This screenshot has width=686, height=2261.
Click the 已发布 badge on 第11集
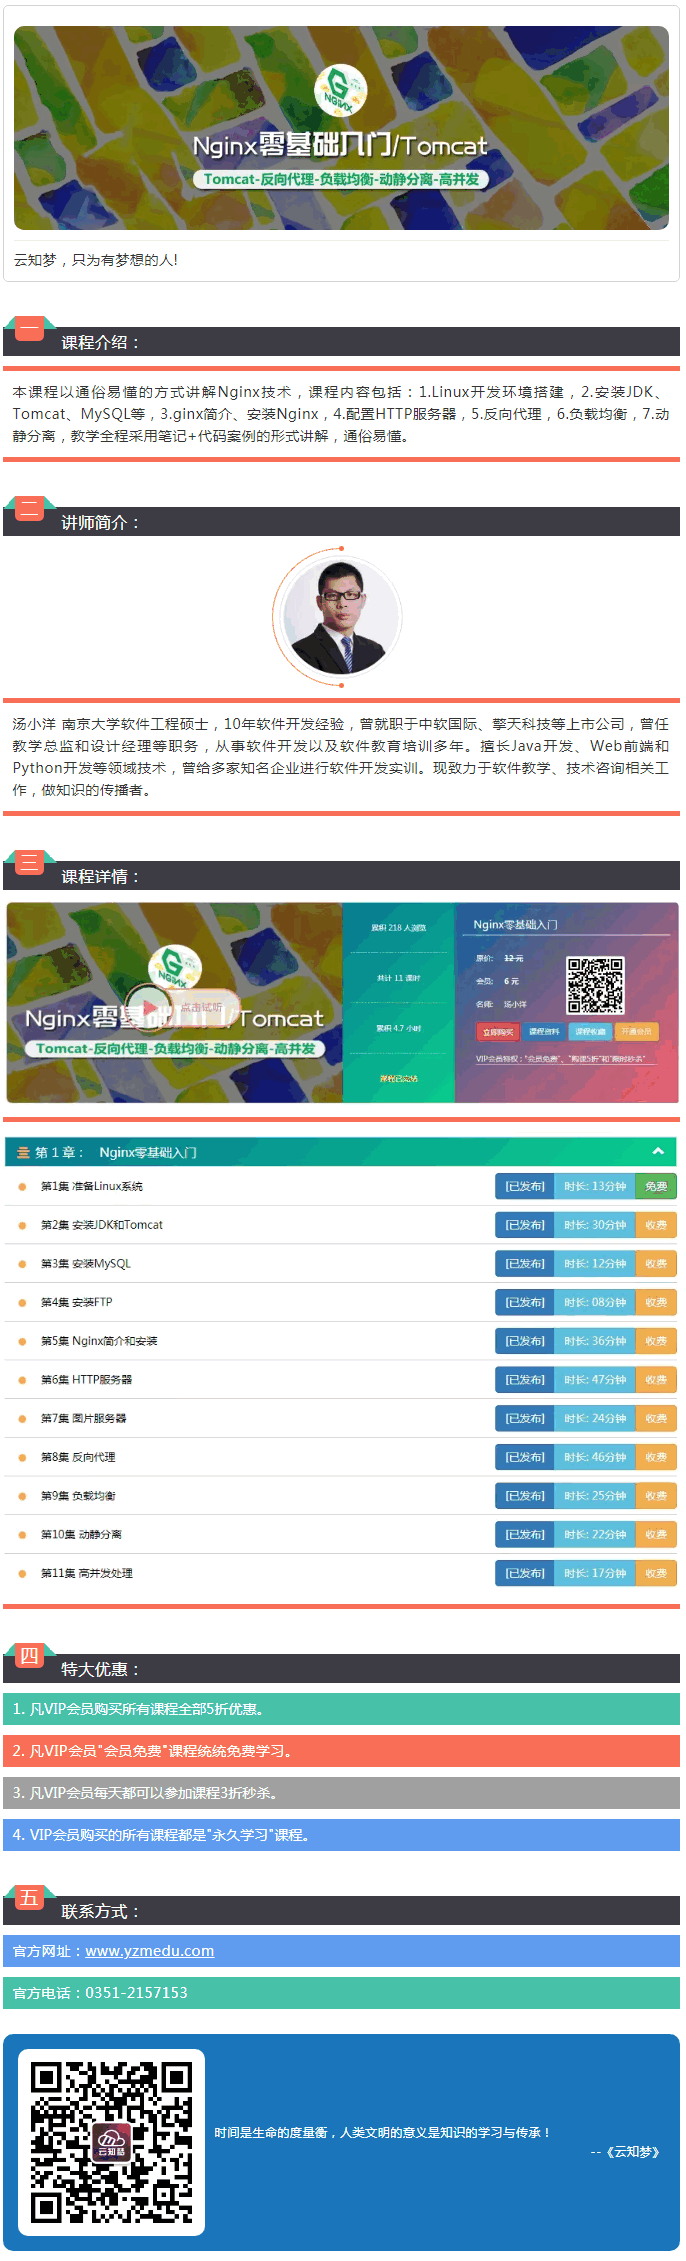(524, 1573)
